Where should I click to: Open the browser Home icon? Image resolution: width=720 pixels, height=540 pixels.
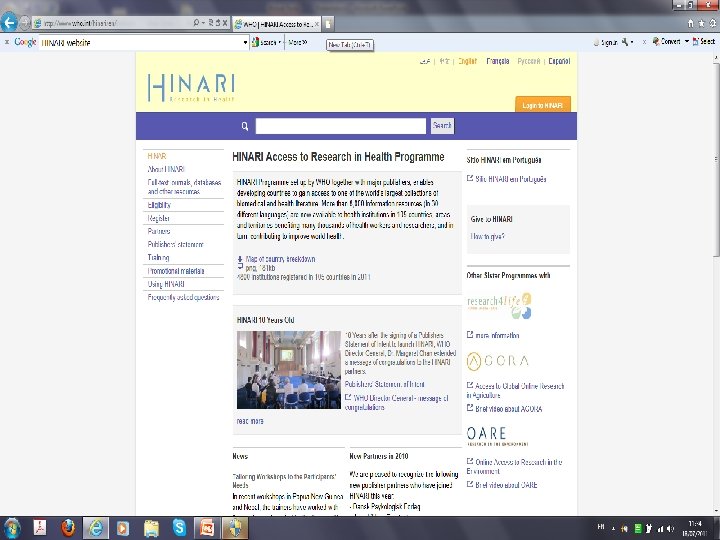(690, 23)
